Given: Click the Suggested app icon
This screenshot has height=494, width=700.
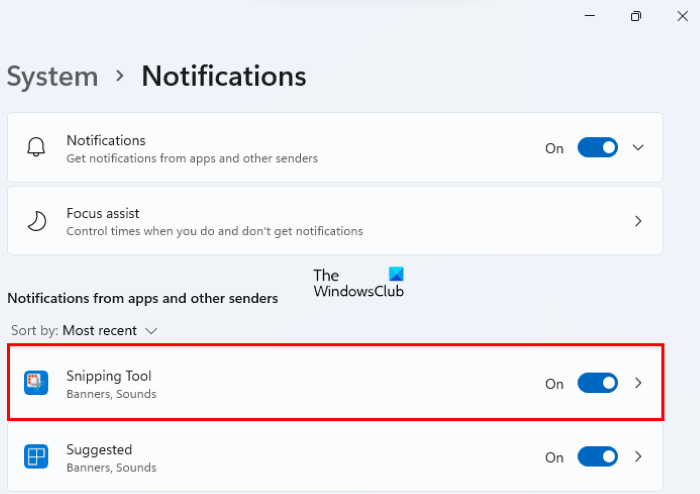Looking at the screenshot, I should click(x=36, y=457).
